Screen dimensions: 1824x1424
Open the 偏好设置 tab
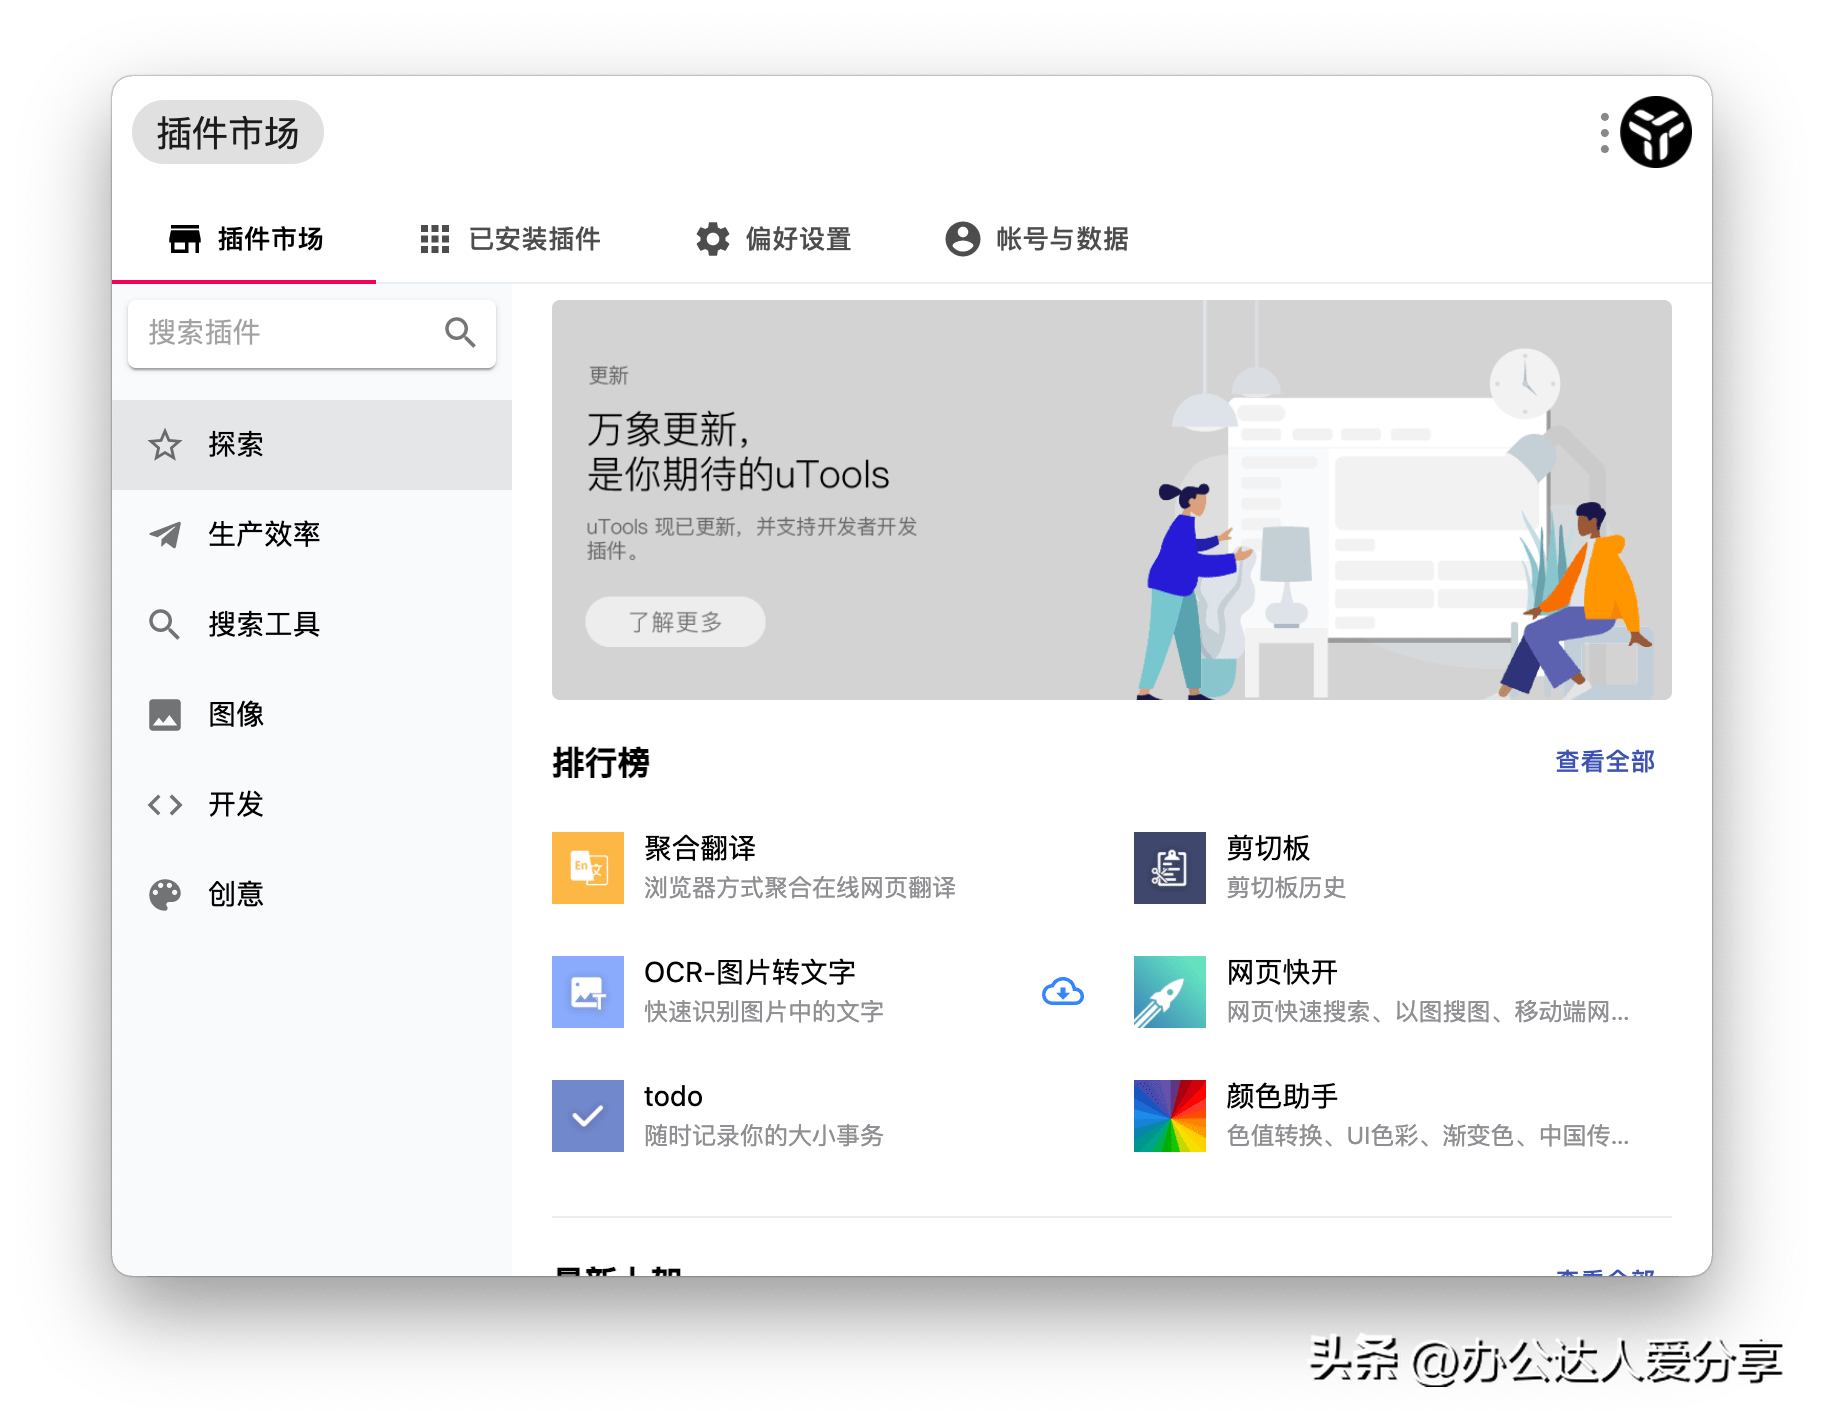[774, 239]
